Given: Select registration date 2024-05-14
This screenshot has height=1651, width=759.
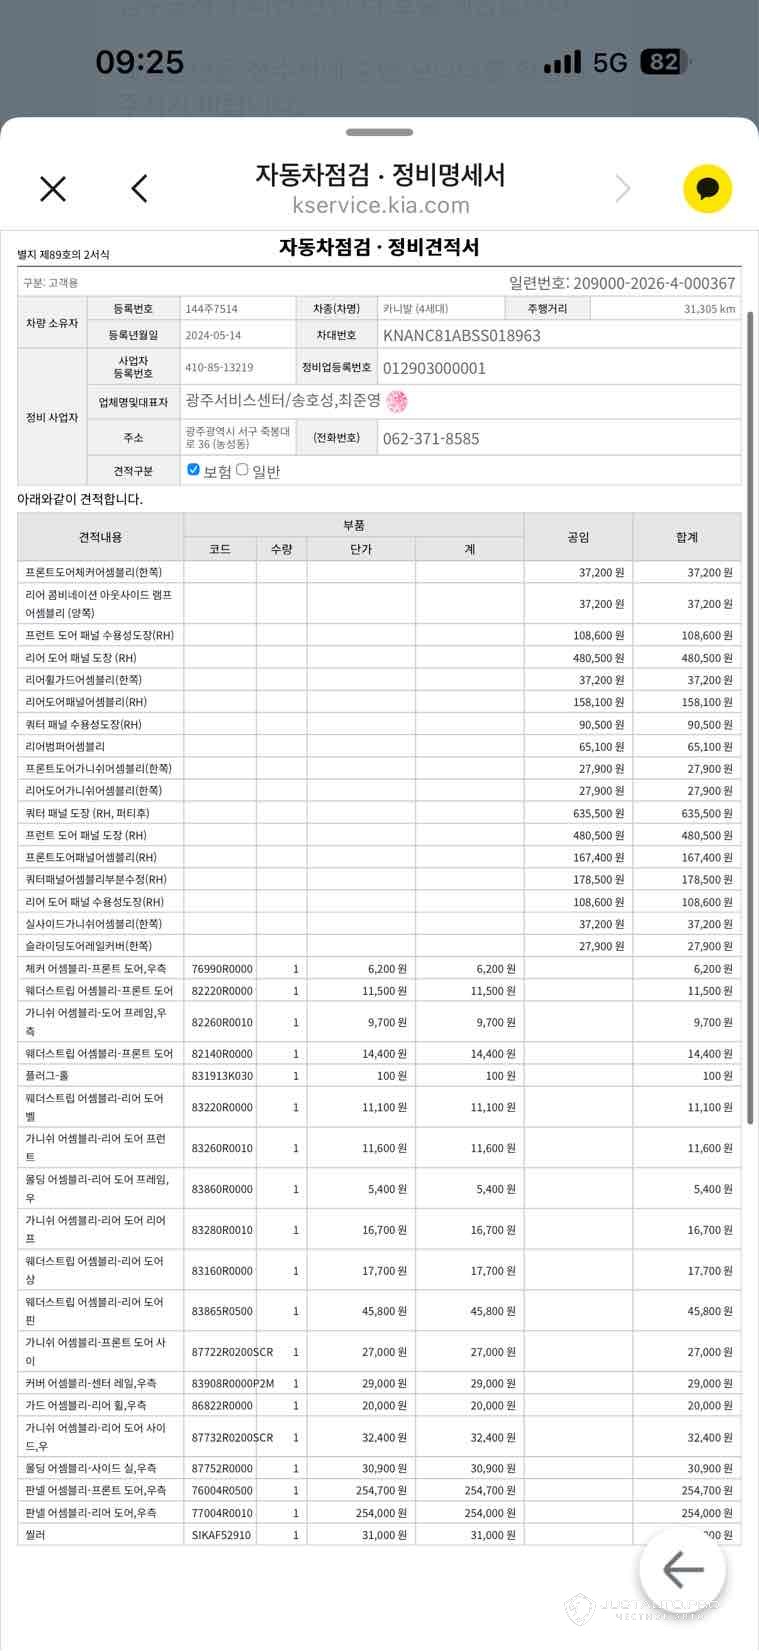Looking at the screenshot, I should coord(213,336).
